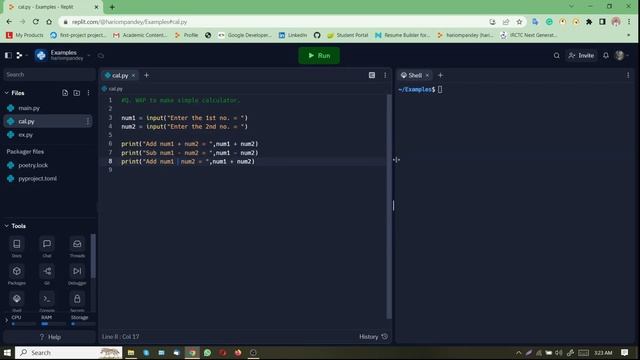Open Files section options menu

pos(89,93)
